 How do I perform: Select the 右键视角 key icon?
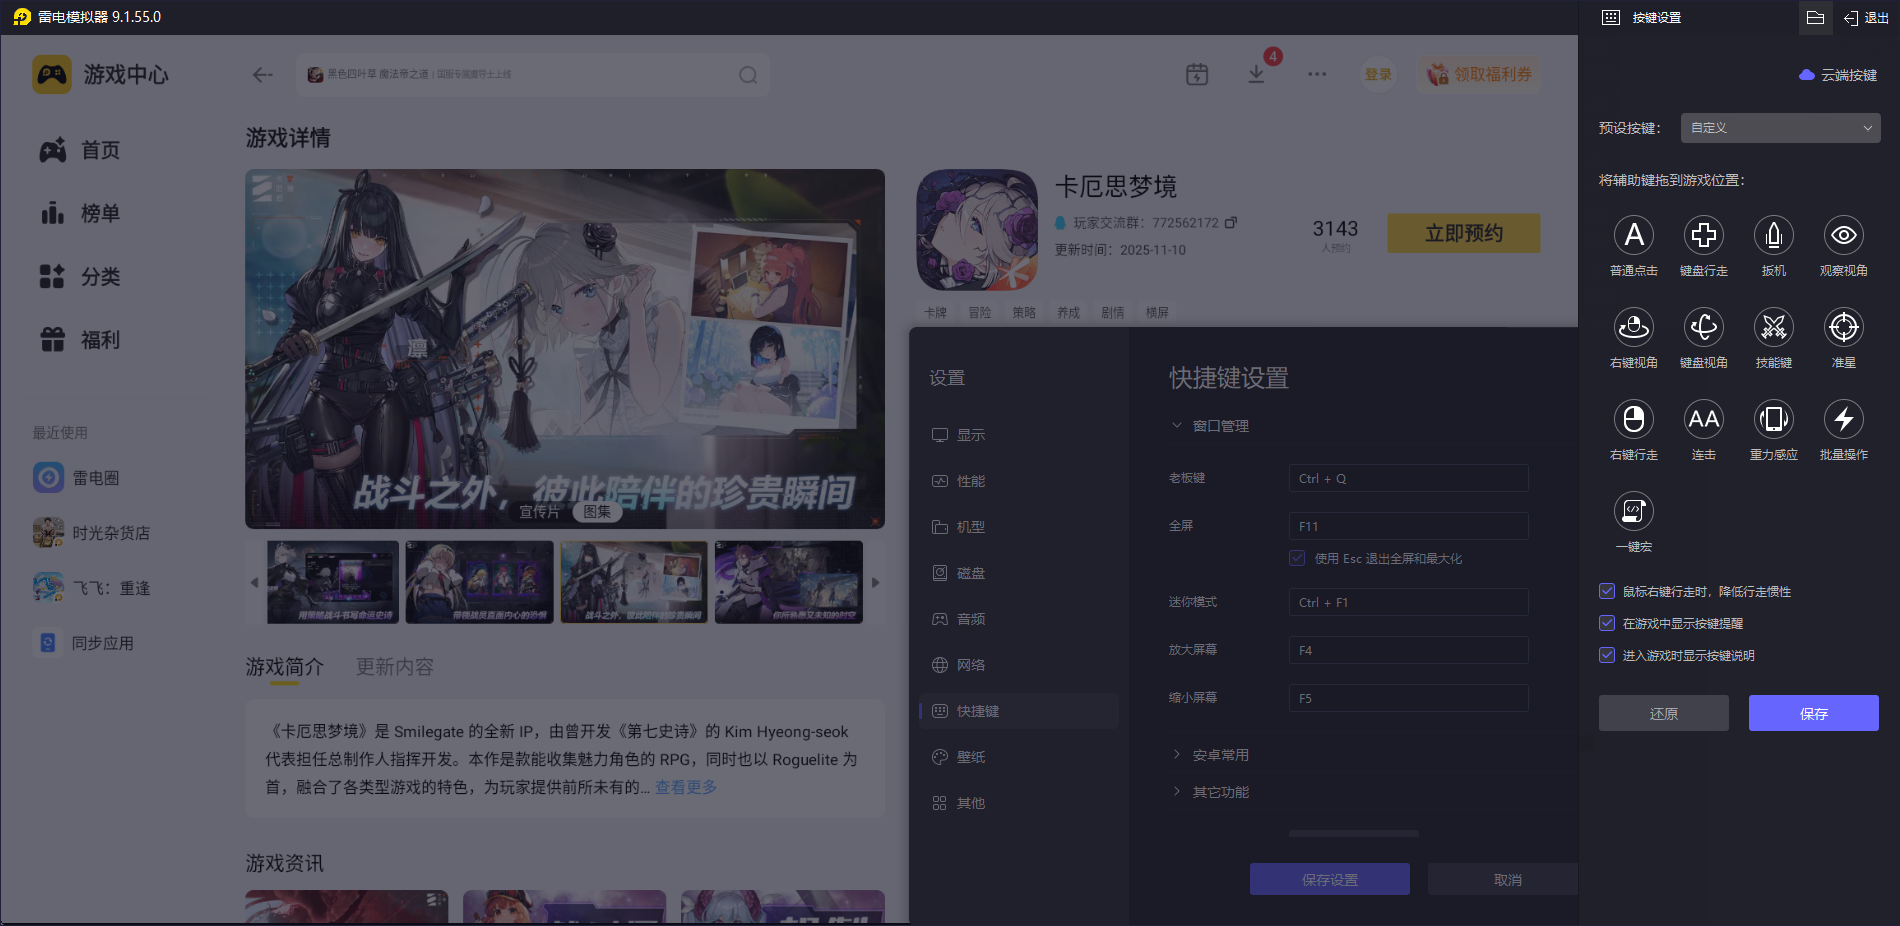1634,327
